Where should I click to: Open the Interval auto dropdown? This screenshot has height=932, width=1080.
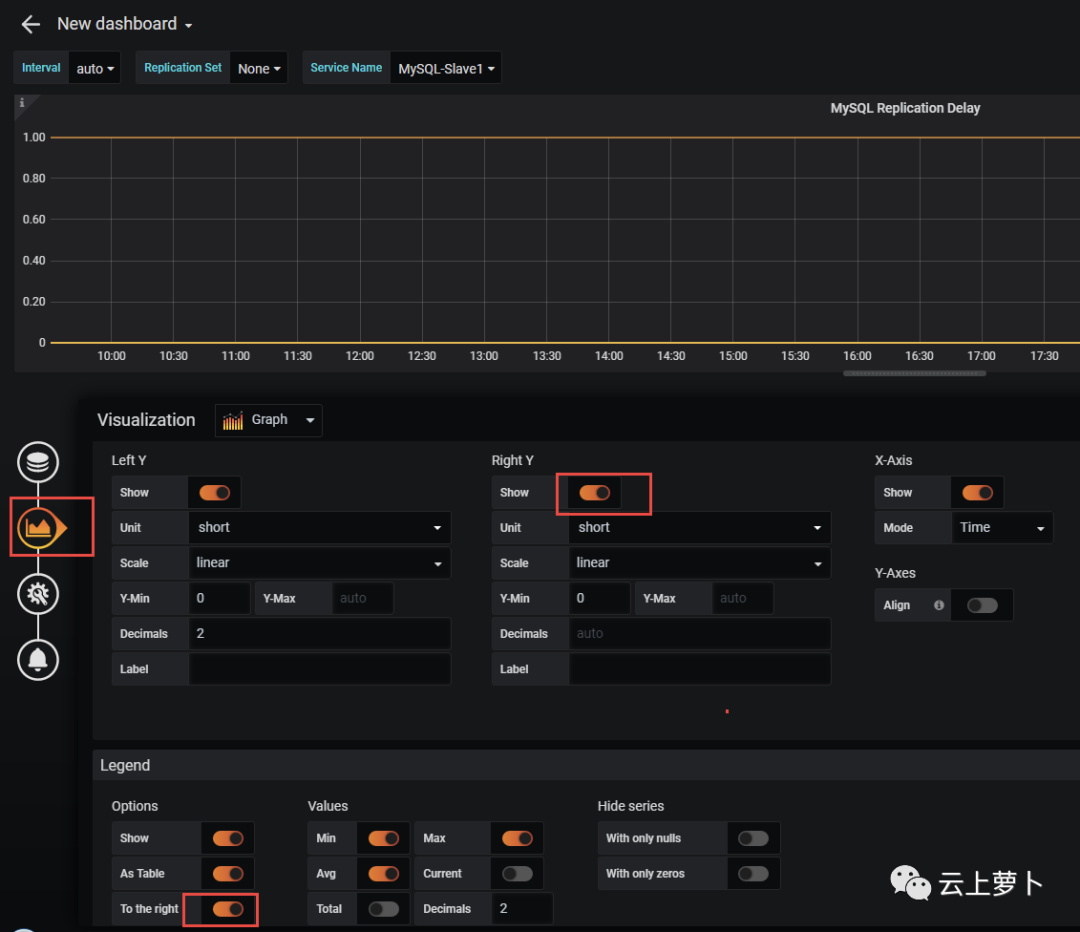coord(95,68)
